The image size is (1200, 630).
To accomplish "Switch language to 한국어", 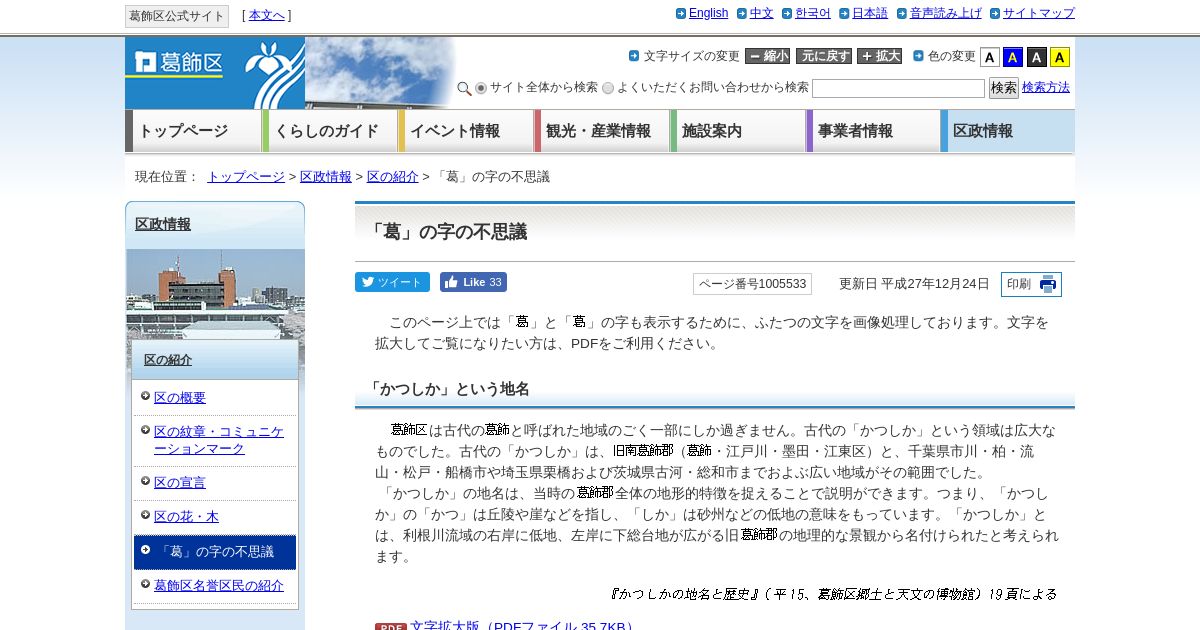I will pyautogui.click(x=813, y=14).
